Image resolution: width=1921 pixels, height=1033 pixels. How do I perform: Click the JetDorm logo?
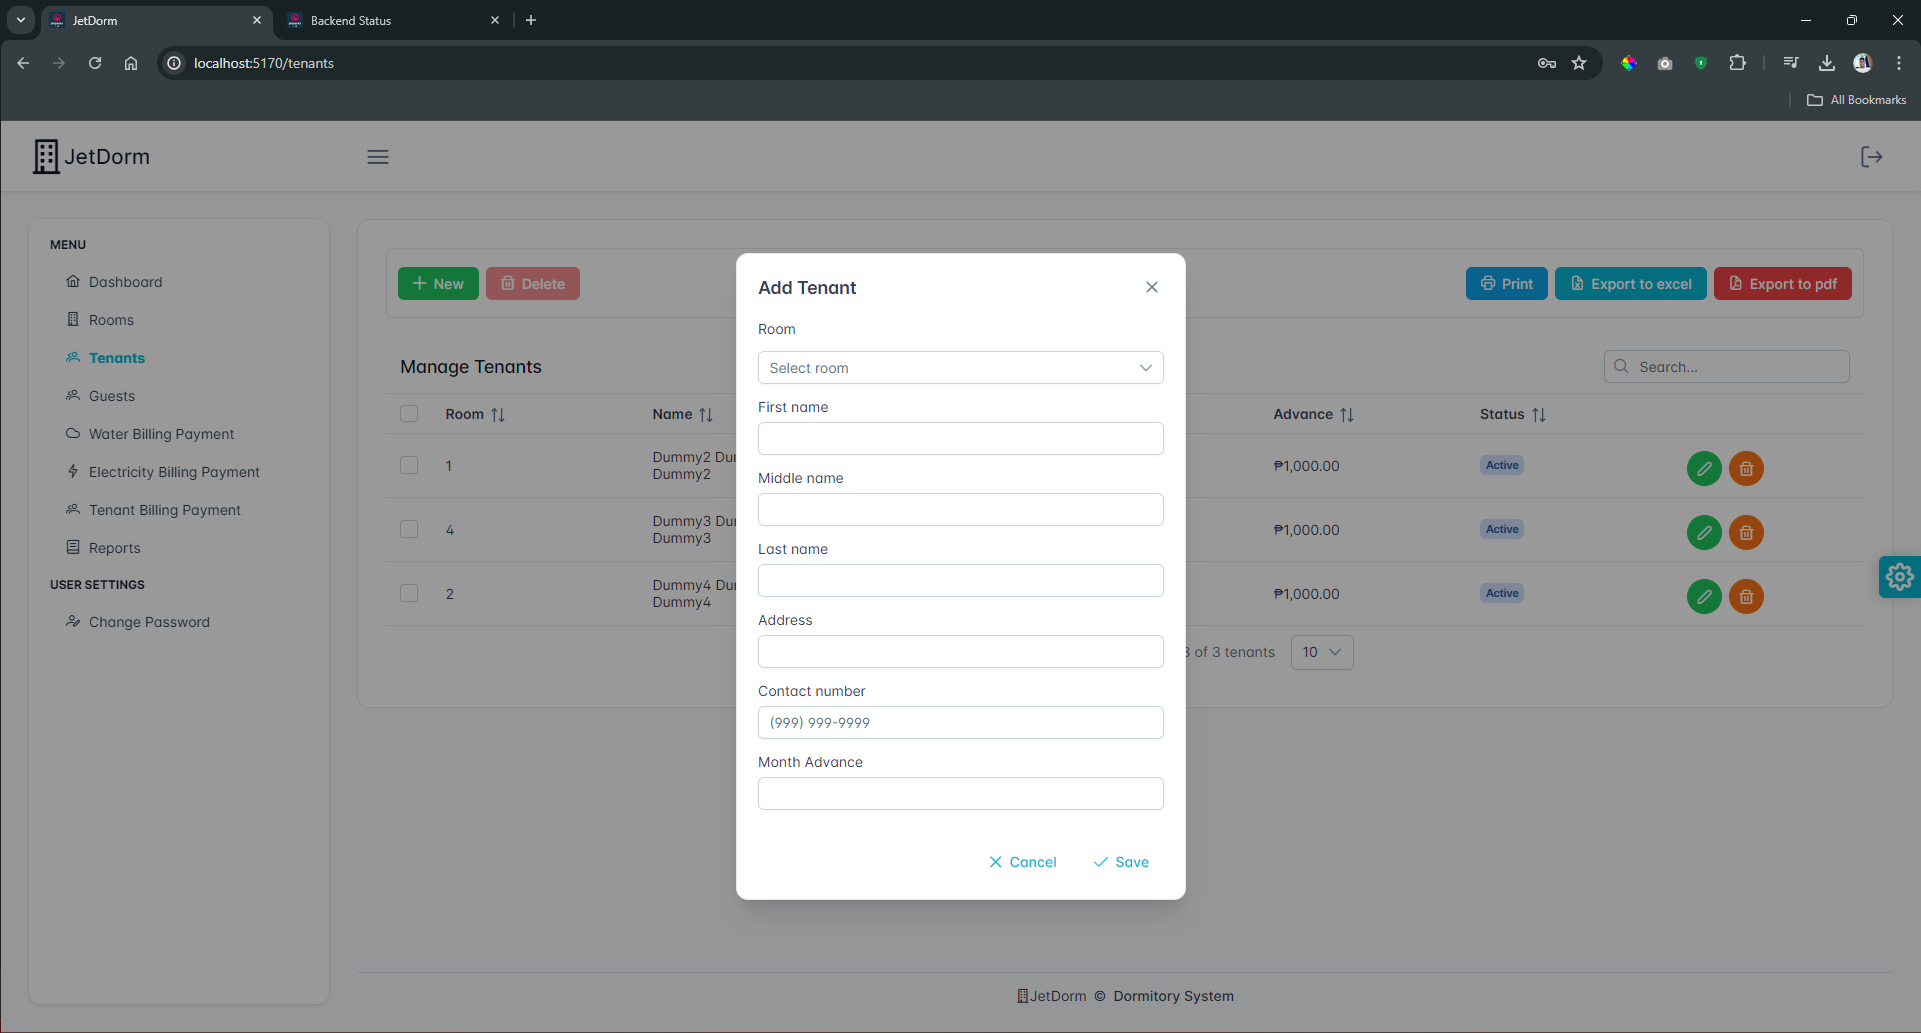click(91, 157)
